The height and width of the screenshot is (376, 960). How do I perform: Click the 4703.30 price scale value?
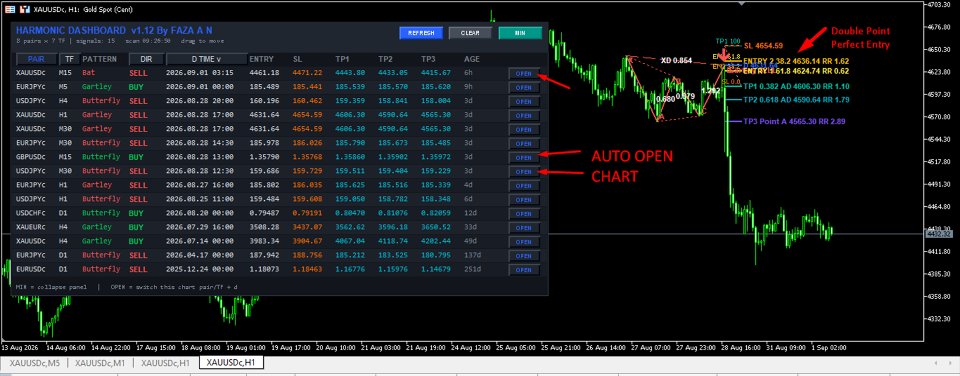pyautogui.click(x=939, y=4)
